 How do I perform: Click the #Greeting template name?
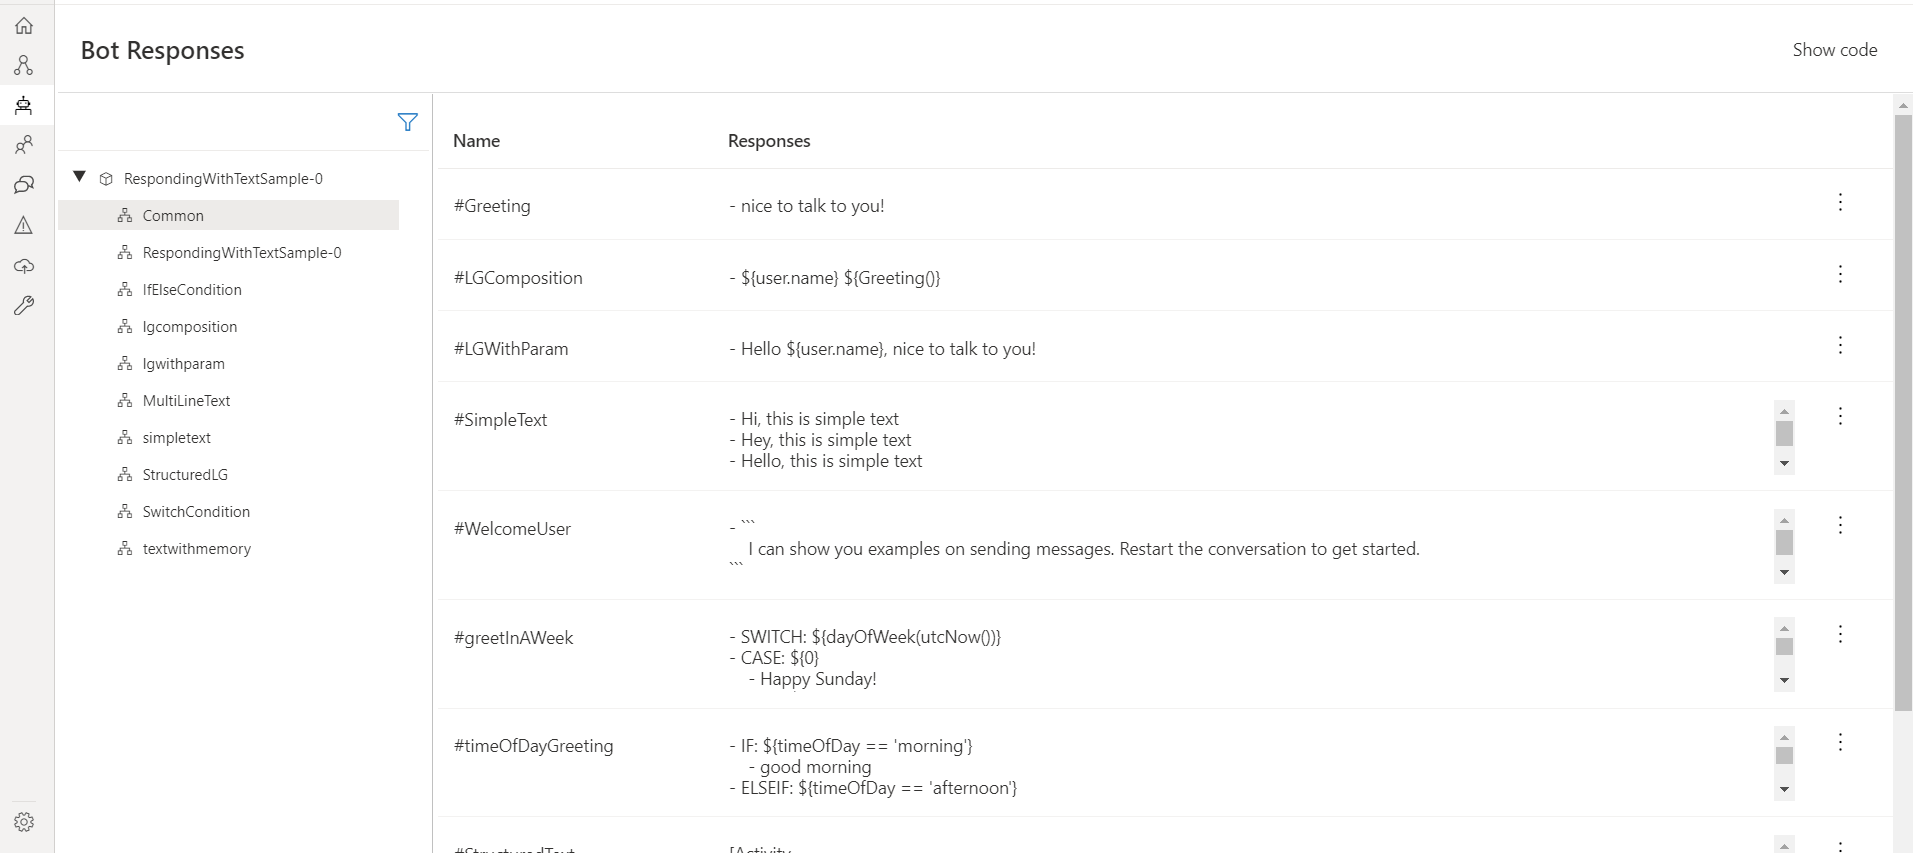492,206
